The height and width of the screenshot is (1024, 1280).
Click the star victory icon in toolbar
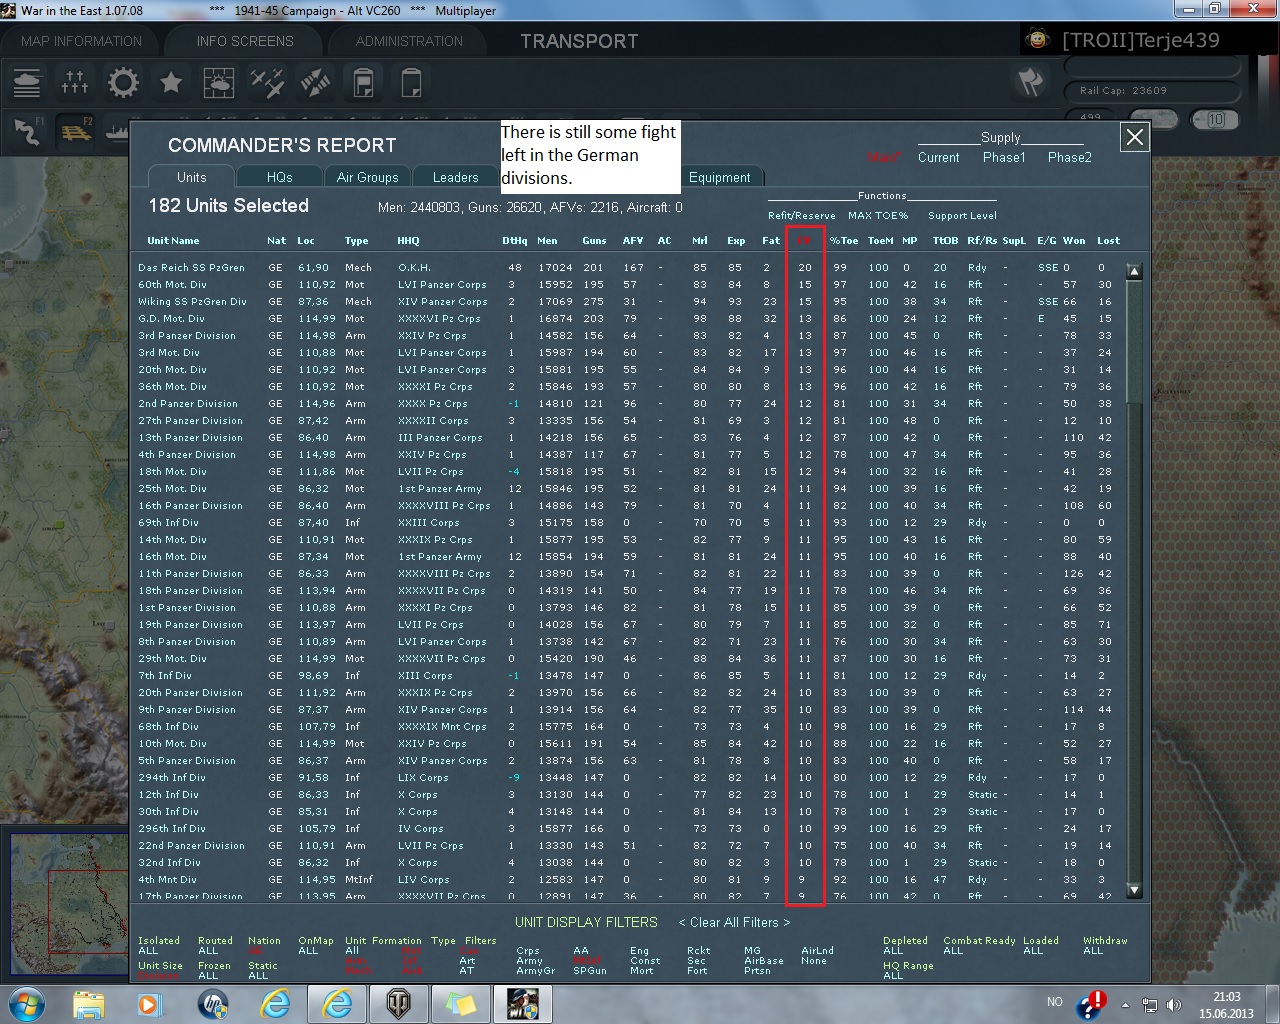[x=171, y=82]
